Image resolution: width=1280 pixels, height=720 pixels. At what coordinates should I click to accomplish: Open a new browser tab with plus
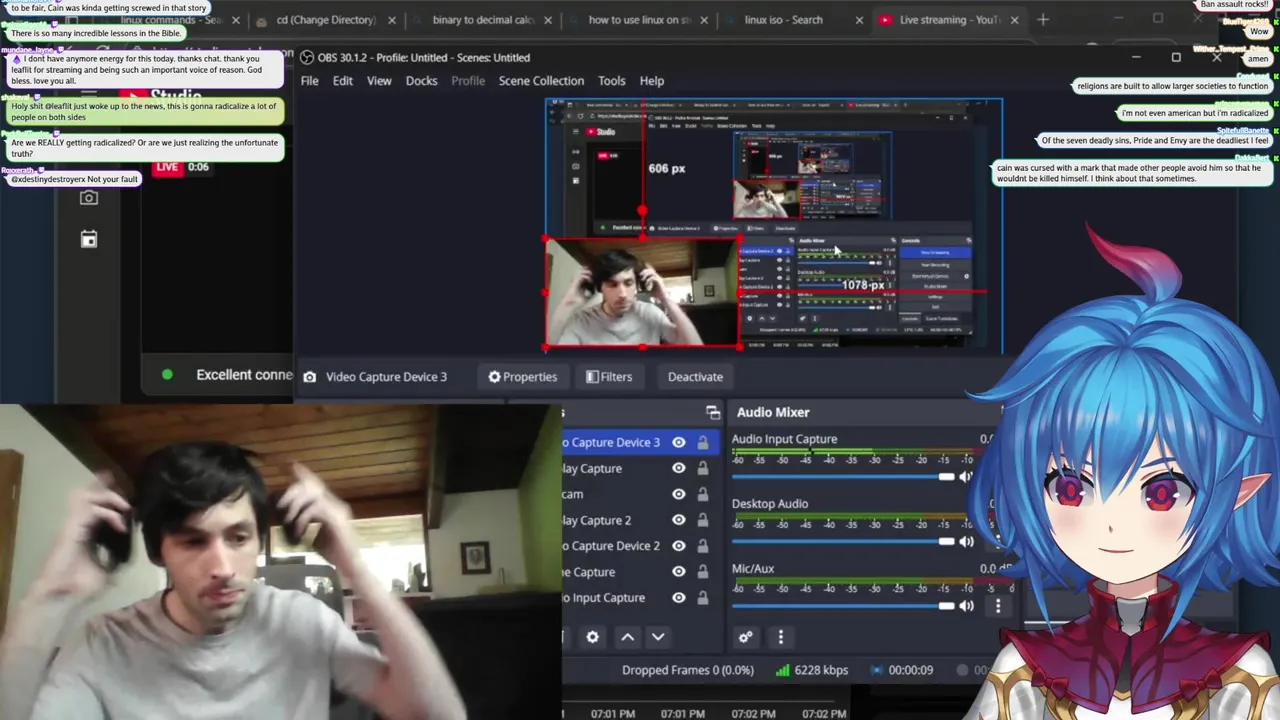[1043, 19]
